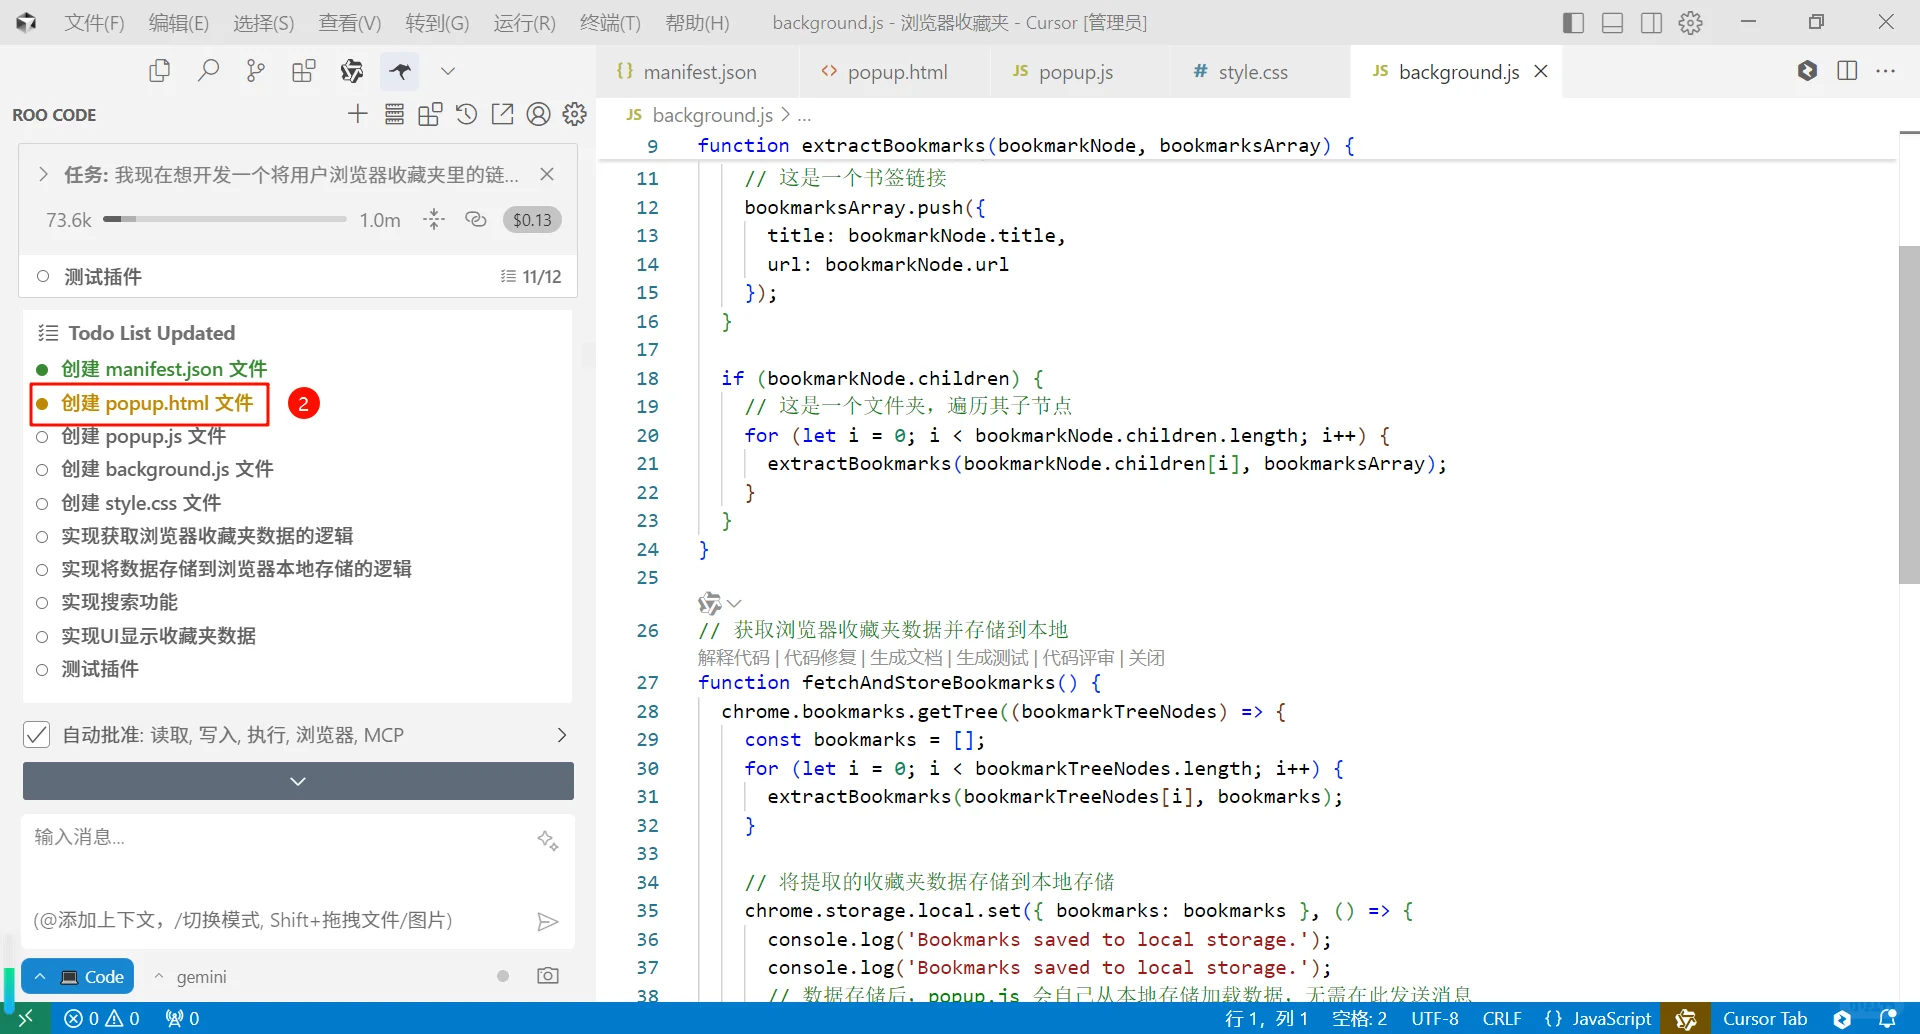Click the 生成文档 code lens link
1920x1034 pixels.
click(x=906, y=658)
